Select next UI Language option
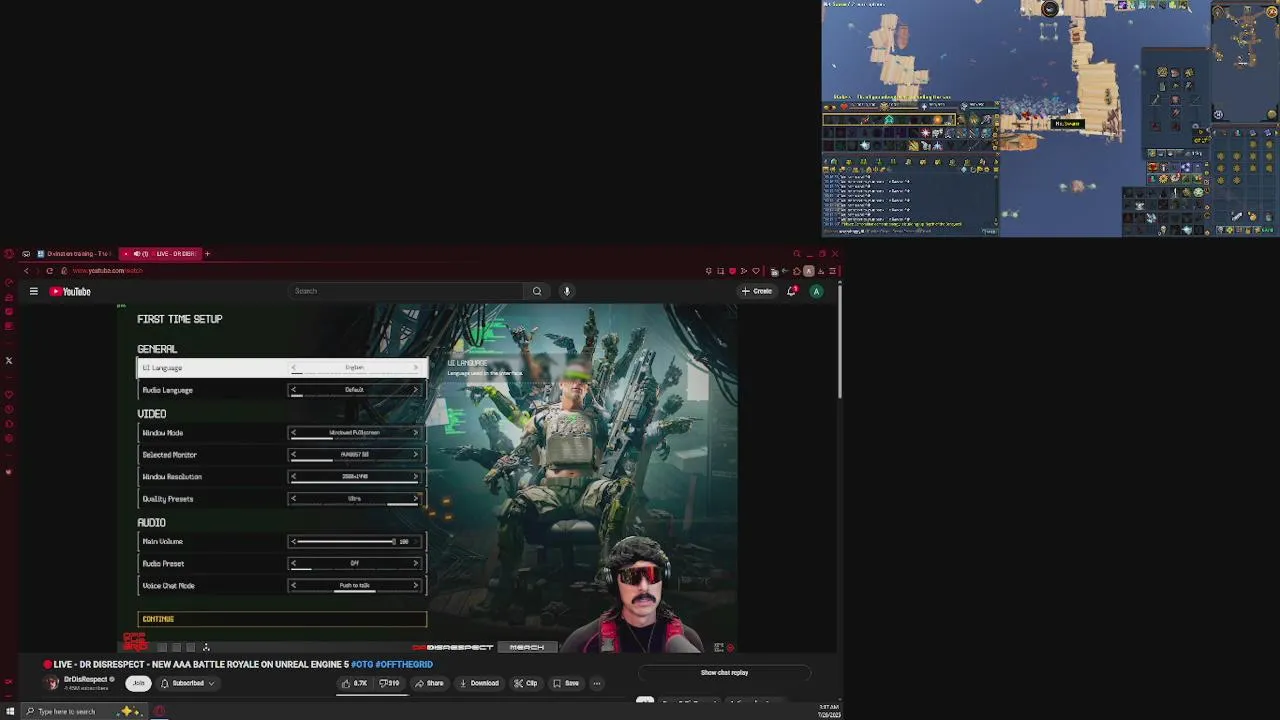This screenshot has height=720, width=1280. click(x=415, y=367)
